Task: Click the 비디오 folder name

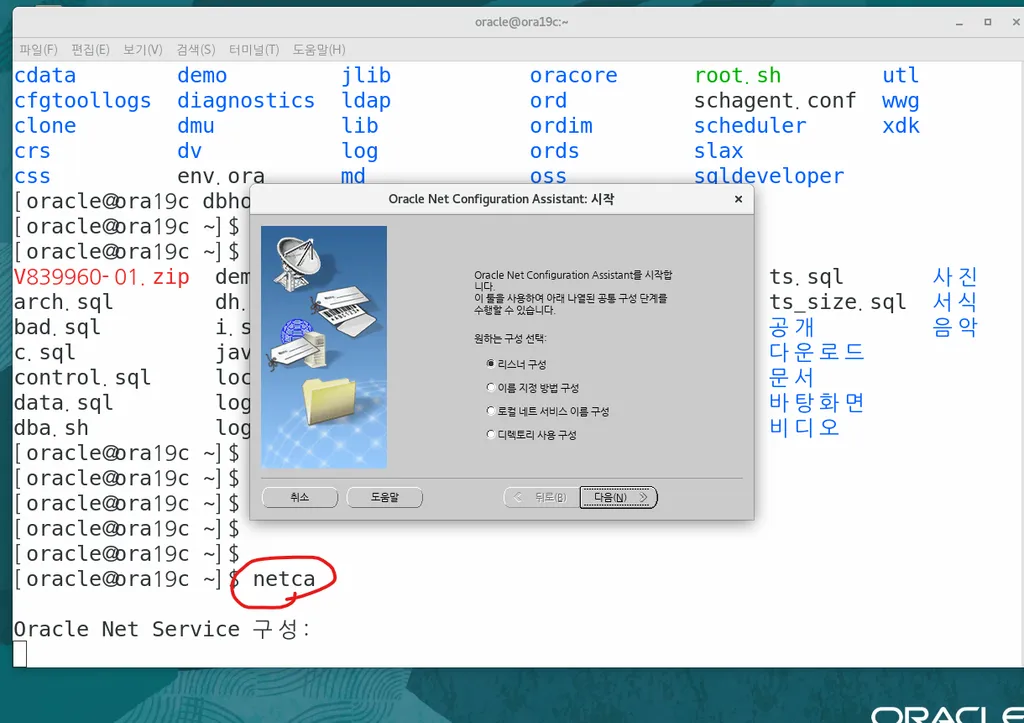Action: (x=804, y=428)
